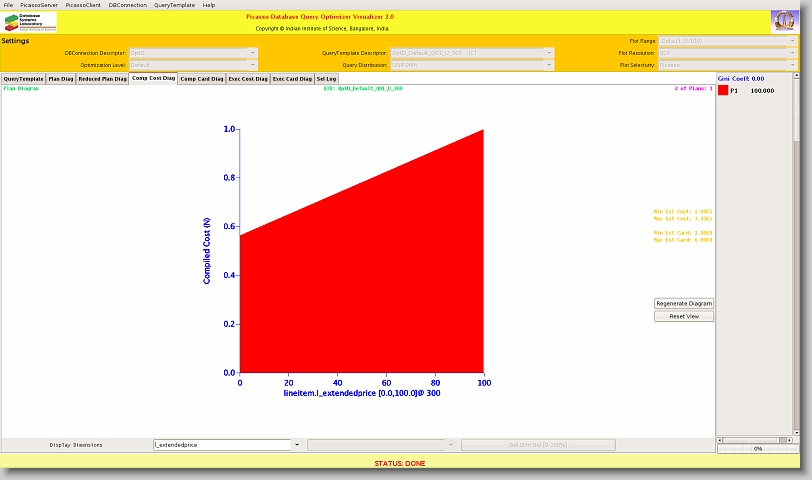This screenshot has width=812, height=480.
Task: Open the QueryTemplate menu in menu bar
Action: pyautogui.click(x=174, y=5)
